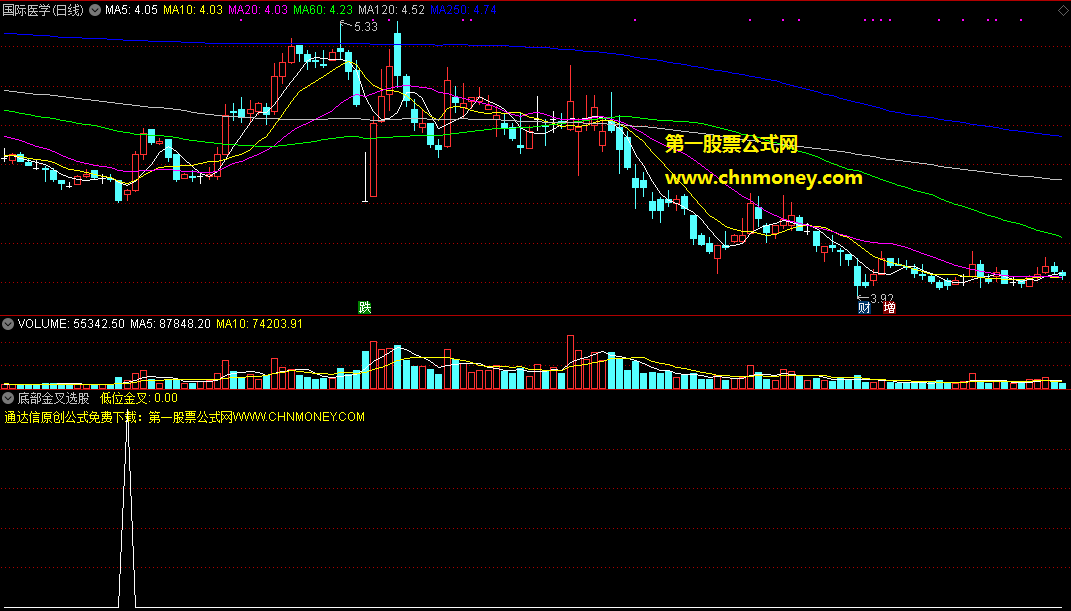Click the green 跌 marker icon
This screenshot has height=611, width=1071.
point(365,307)
